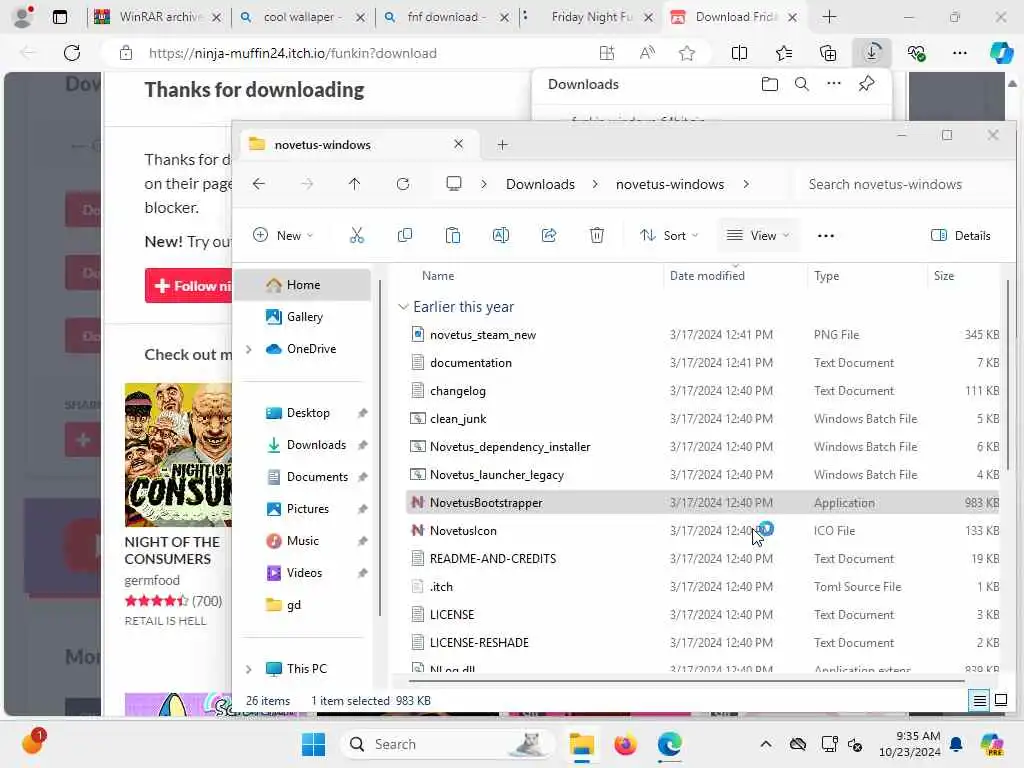Go back in File Explorer

click(x=259, y=184)
